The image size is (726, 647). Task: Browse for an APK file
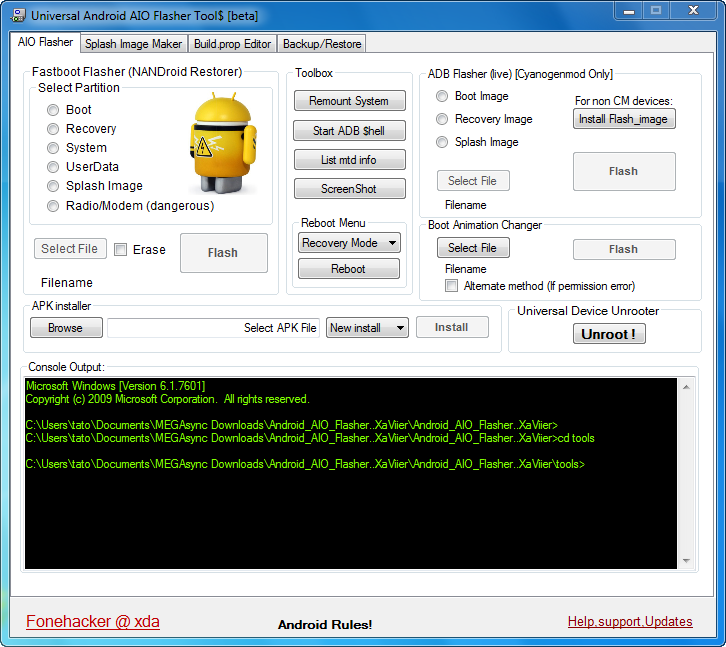point(66,328)
